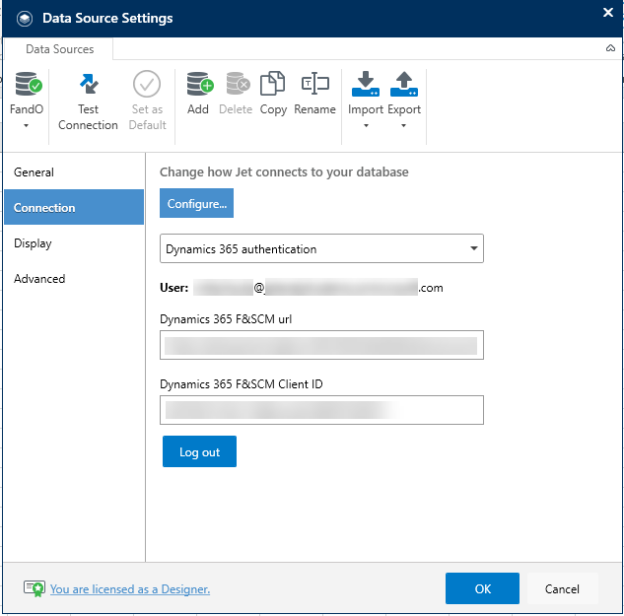Add a new data source
Image resolution: width=624 pixels, height=616 pixels.
(x=199, y=94)
